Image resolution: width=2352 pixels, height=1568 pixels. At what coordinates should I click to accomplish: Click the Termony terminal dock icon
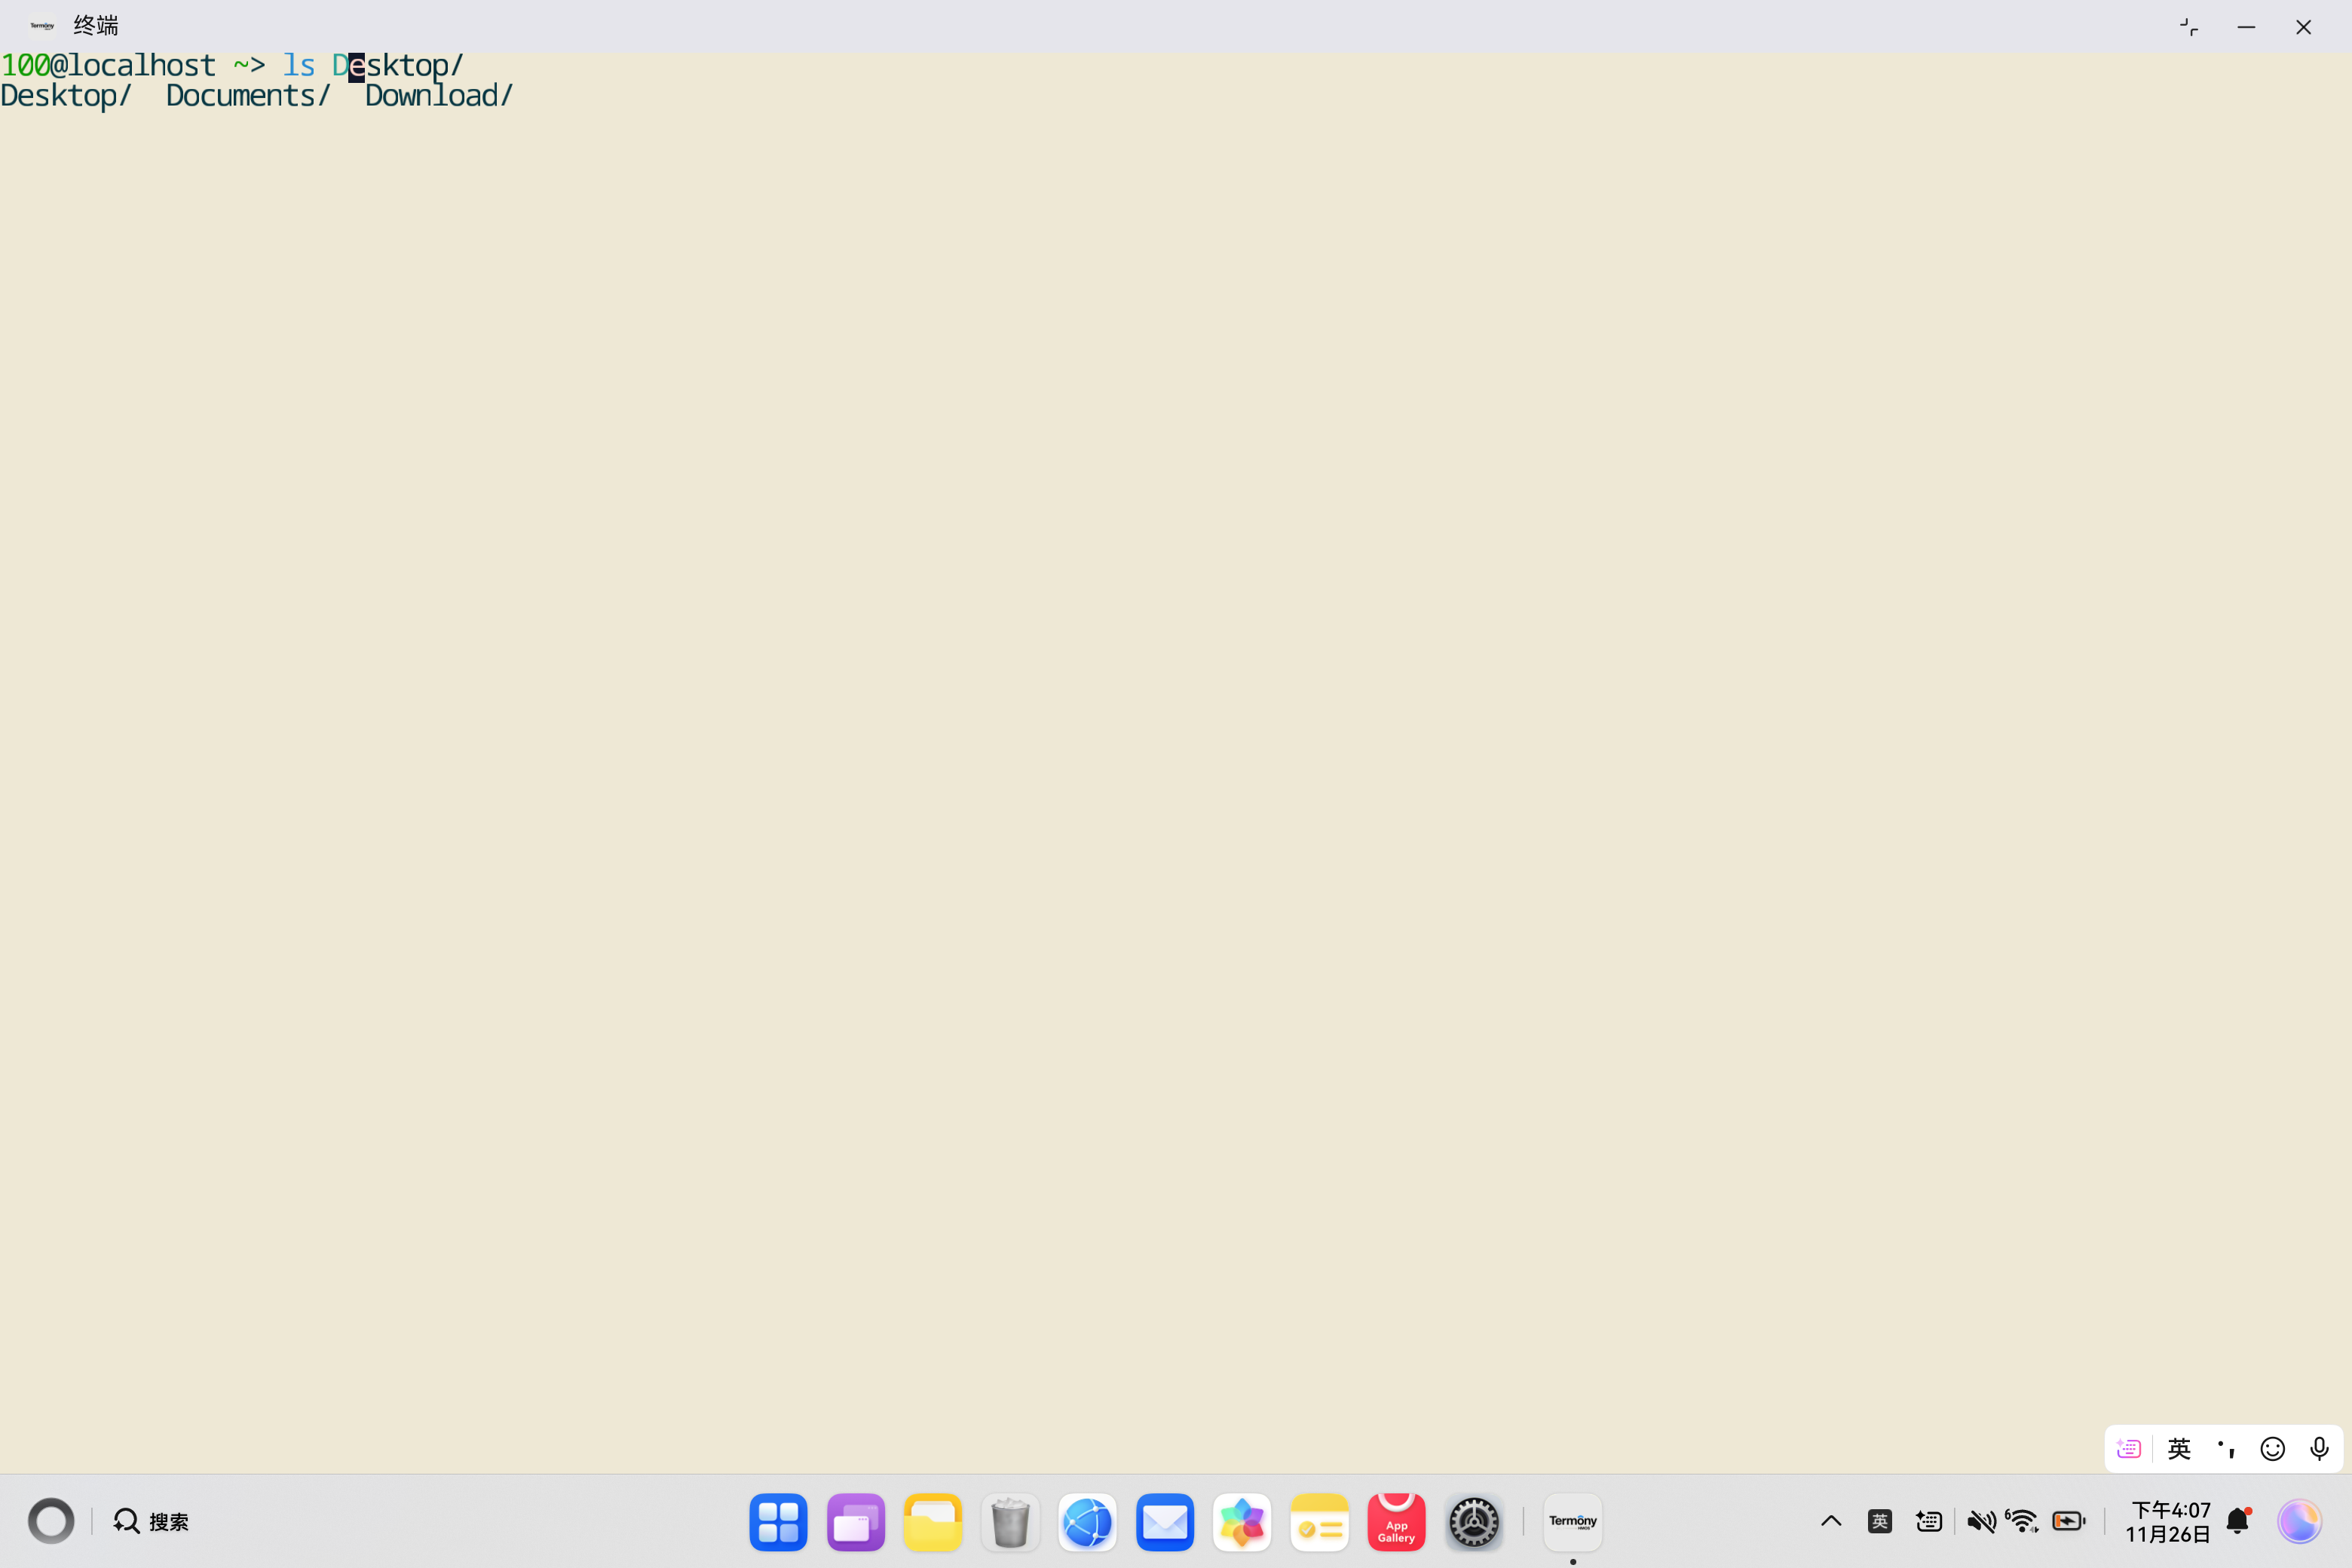coord(1572,1522)
